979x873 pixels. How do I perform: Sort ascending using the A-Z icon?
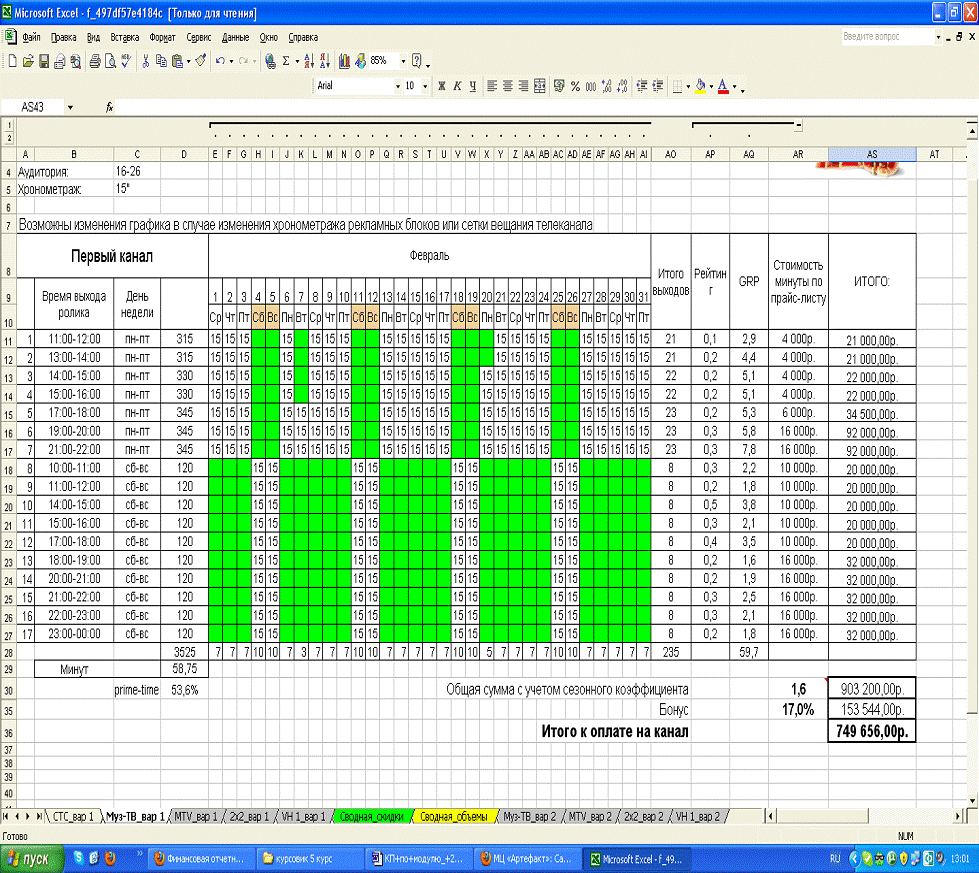308,61
